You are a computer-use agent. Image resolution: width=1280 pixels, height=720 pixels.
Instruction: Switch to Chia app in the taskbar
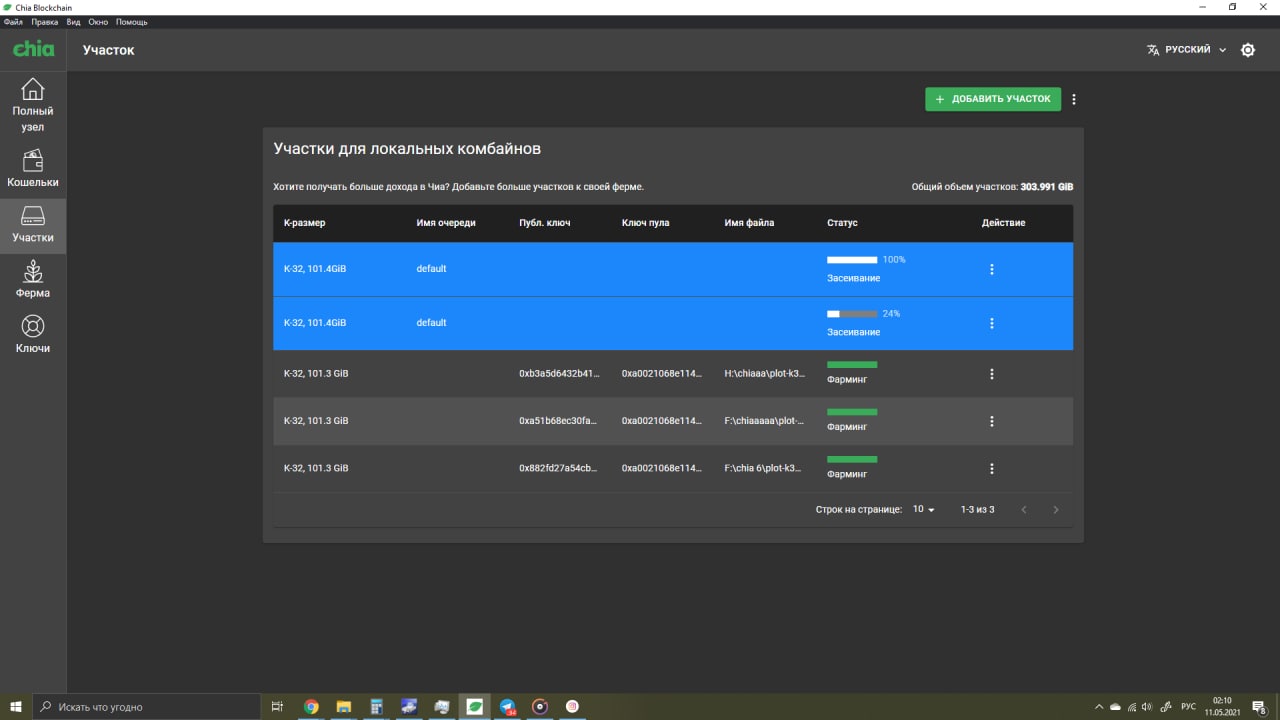tap(475, 707)
